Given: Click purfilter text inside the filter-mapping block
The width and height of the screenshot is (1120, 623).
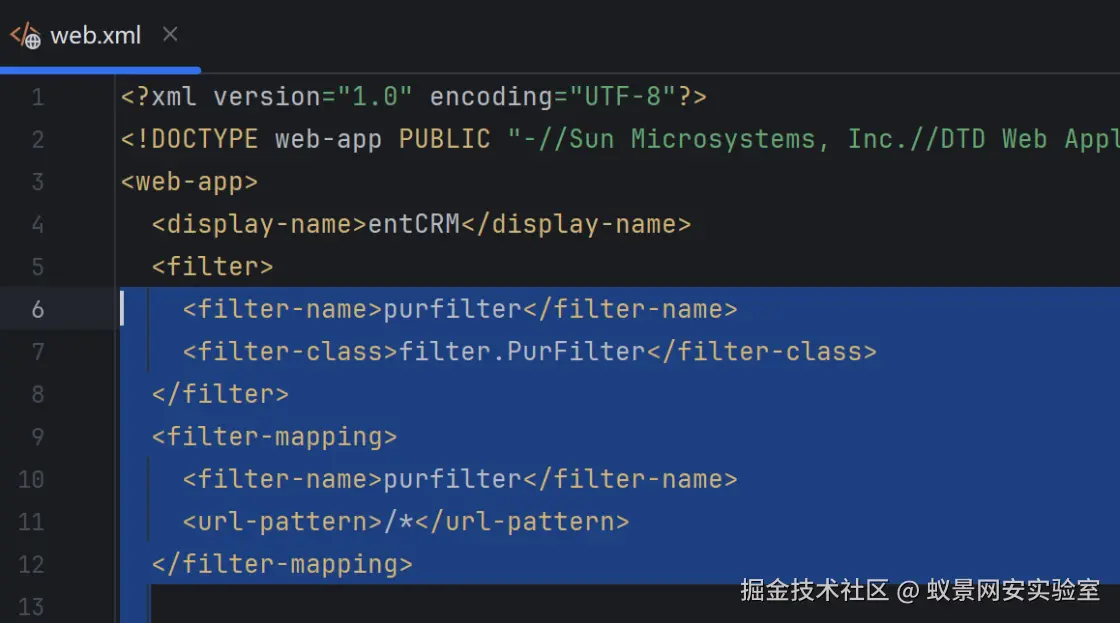Looking at the screenshot, I should point(452,479).
